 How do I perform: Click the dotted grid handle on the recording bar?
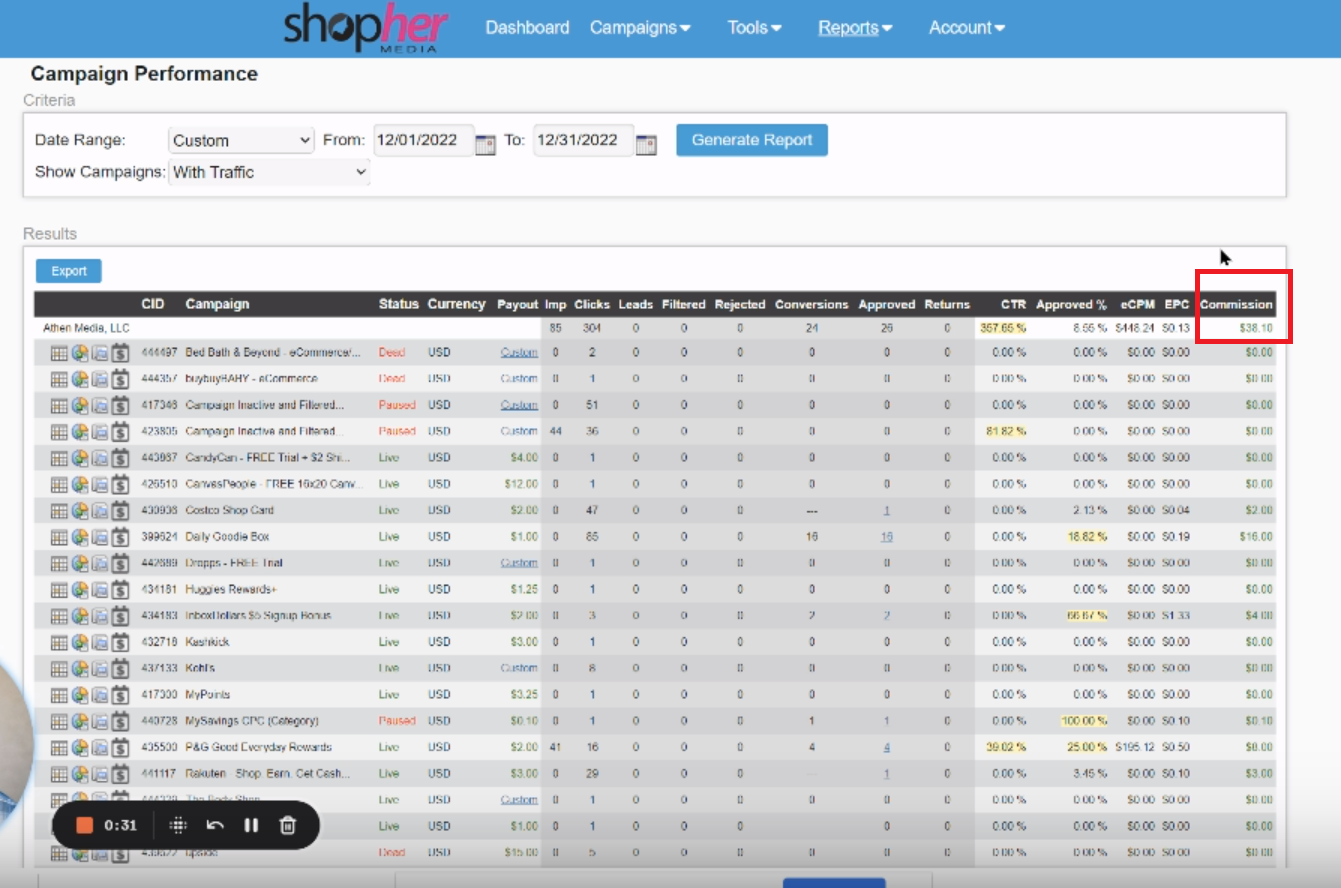179,825
